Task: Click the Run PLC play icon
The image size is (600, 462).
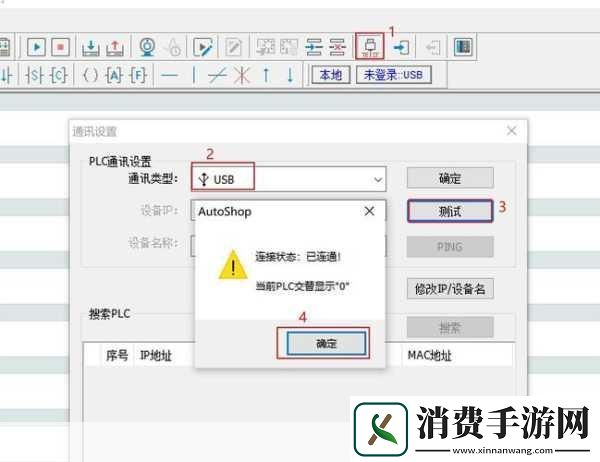Action: pos(37,47)
